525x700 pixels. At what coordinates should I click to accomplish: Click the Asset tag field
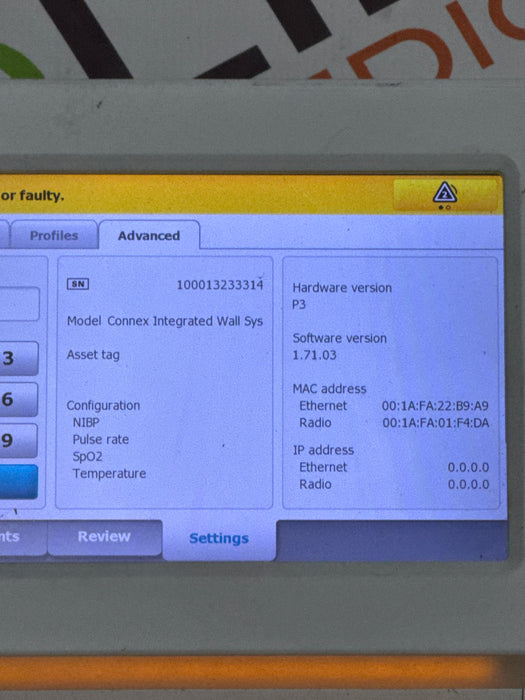coord(93,355)
